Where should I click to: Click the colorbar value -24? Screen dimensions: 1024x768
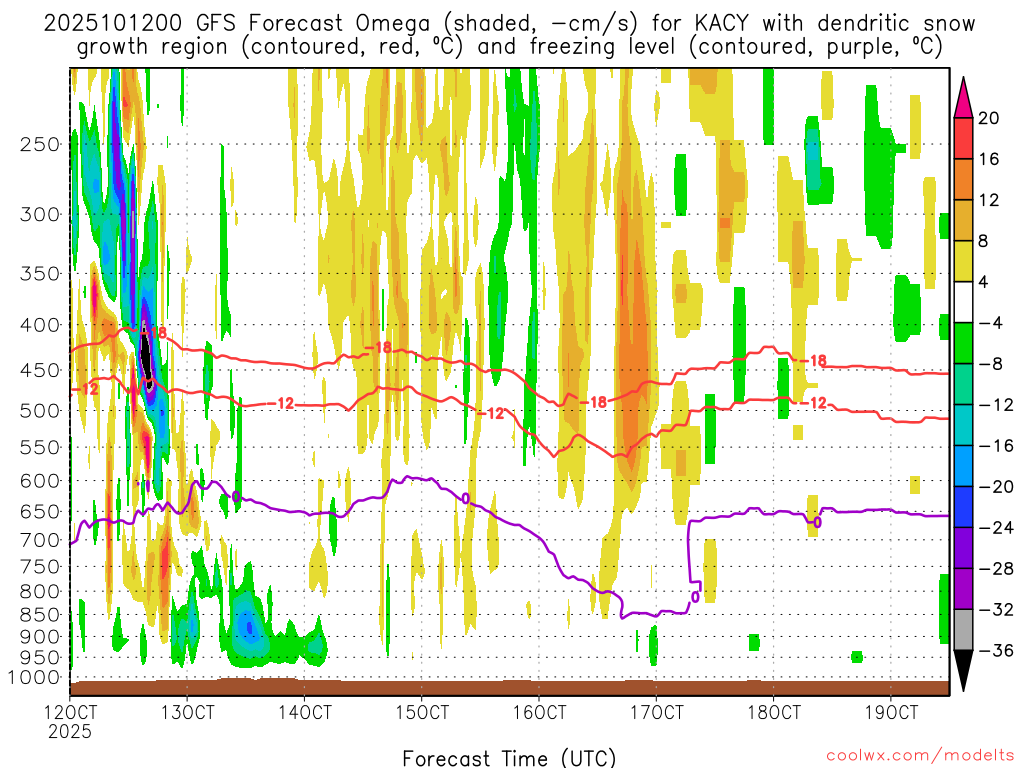point(995,528)
